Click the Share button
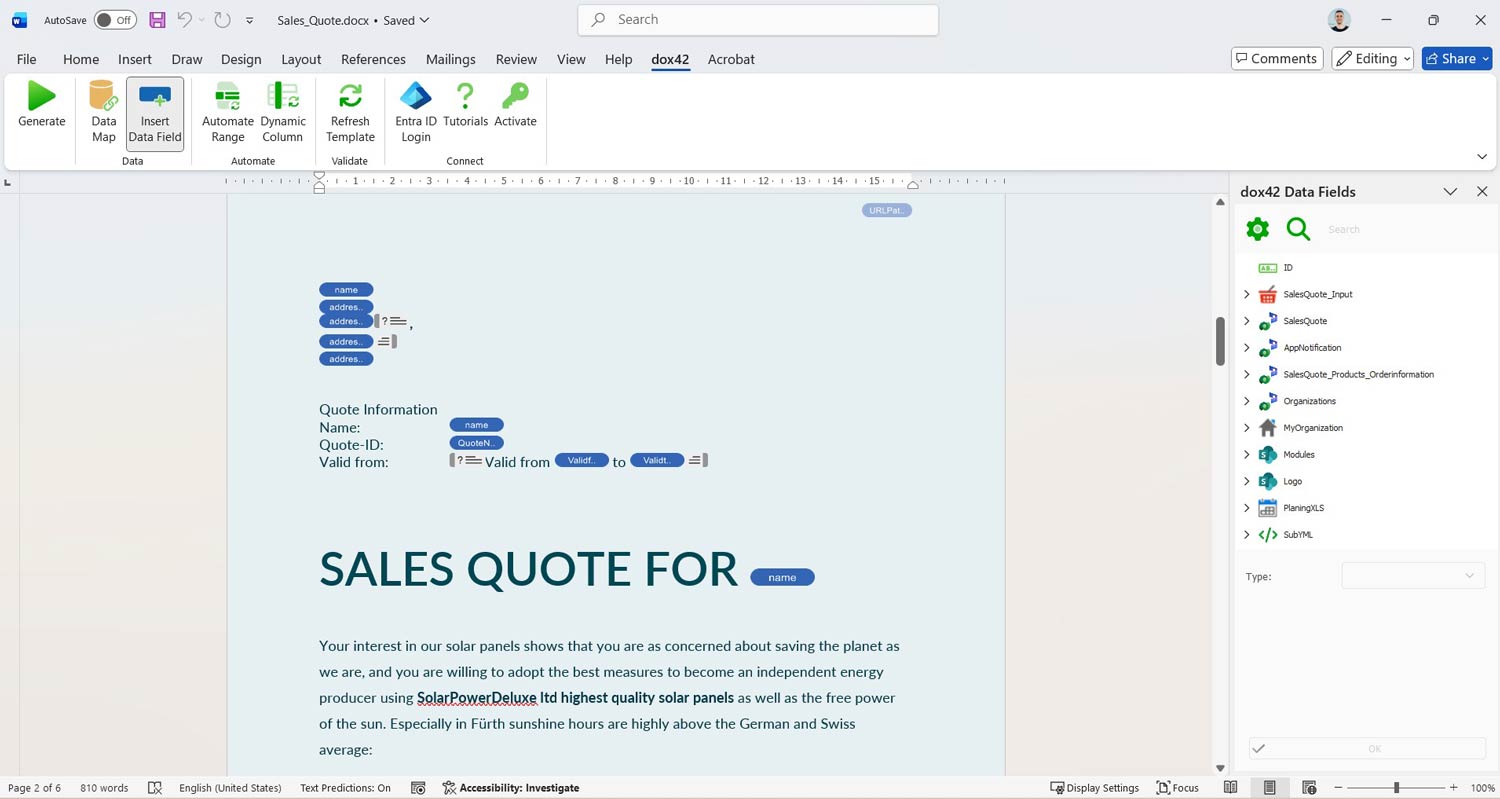Image resolution: width=1500 pixels, height=799 pixels. [x=1456, y=58]
